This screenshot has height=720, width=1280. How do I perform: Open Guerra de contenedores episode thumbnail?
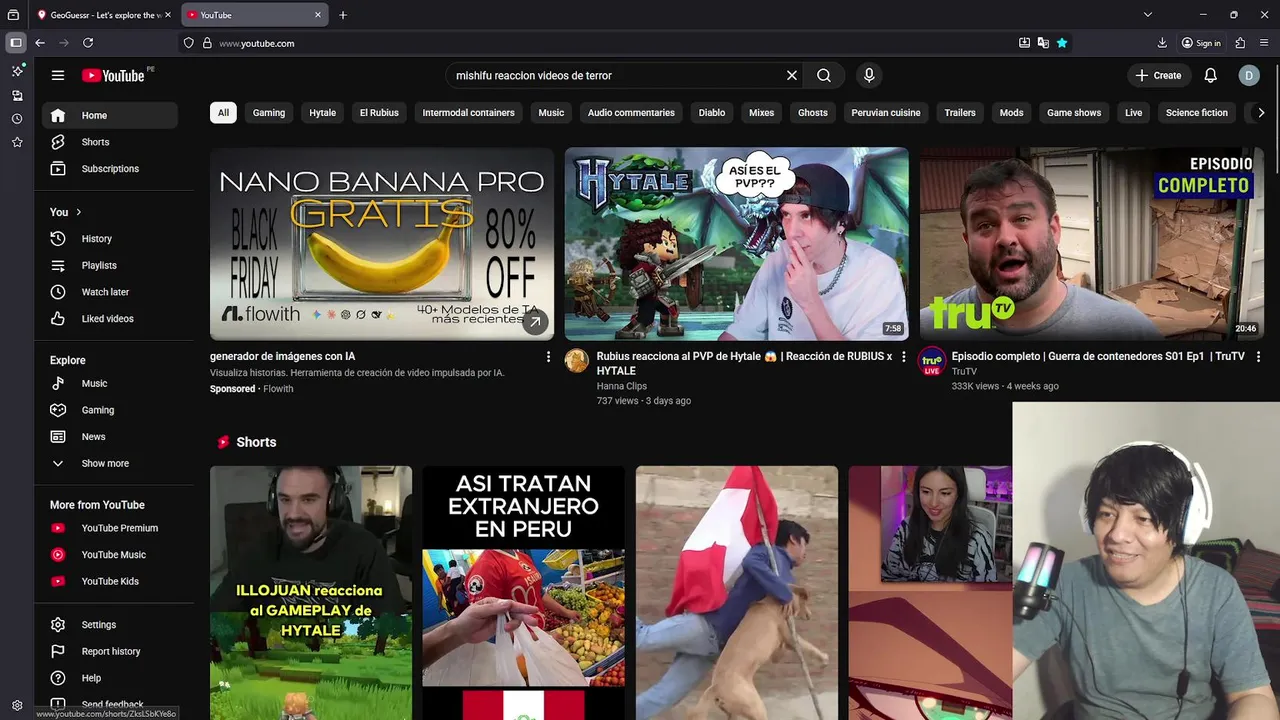click(x=1092, y=244)
